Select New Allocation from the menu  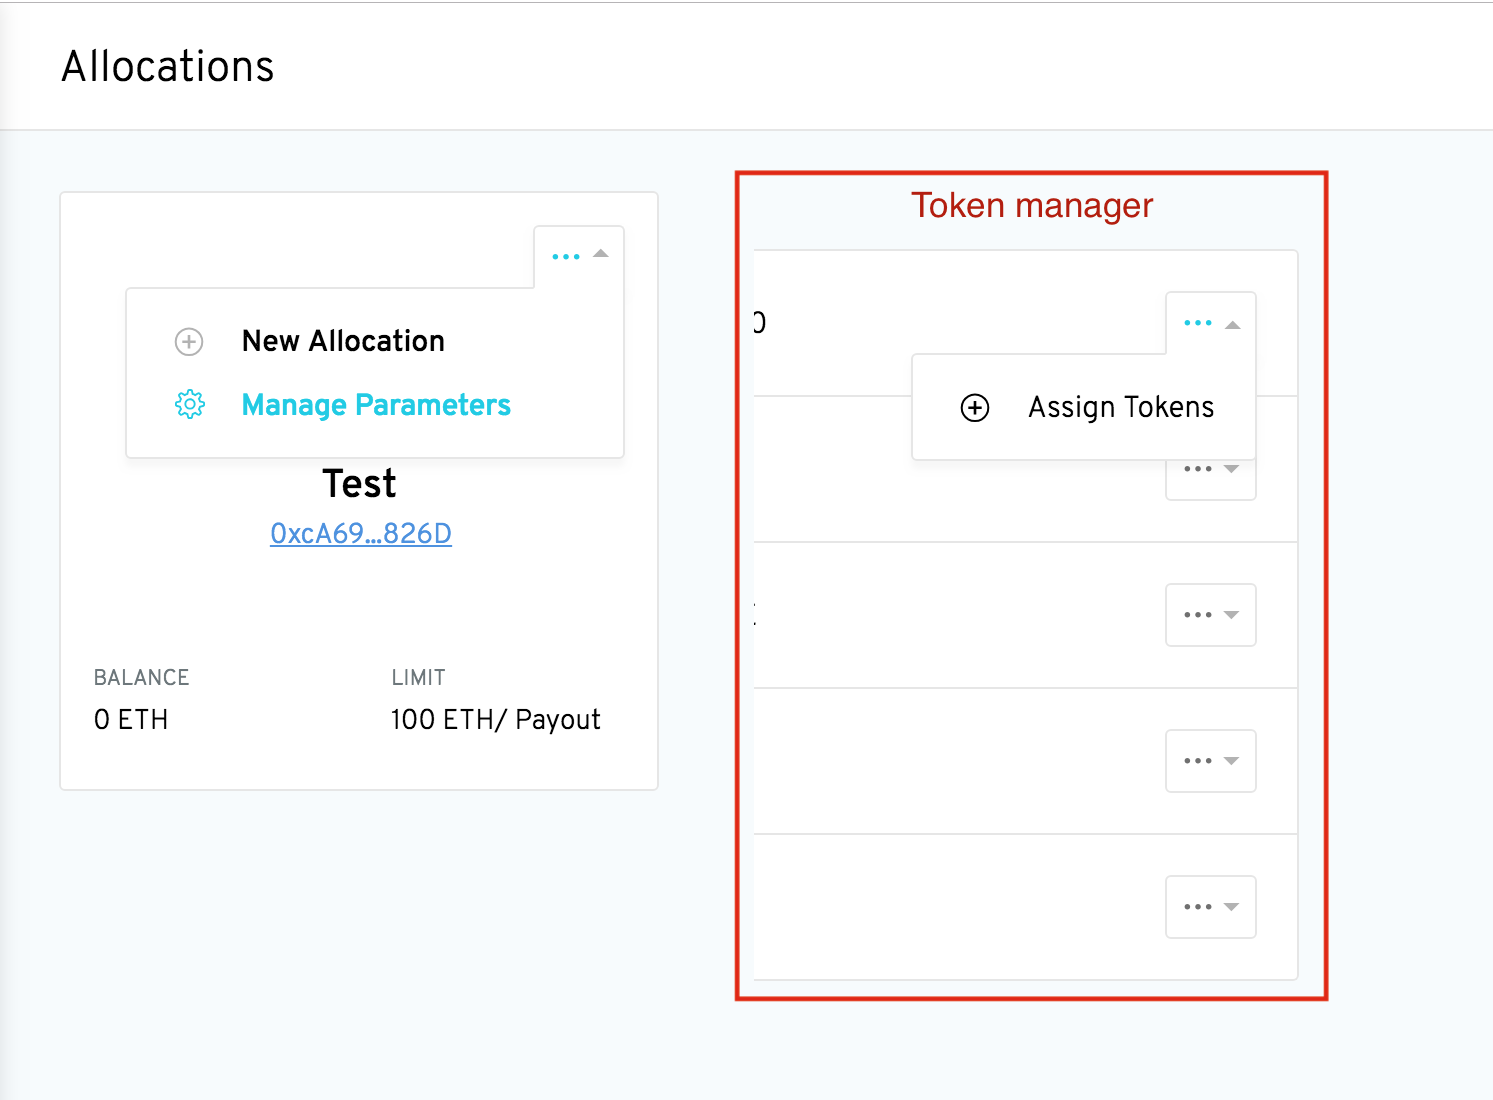click(342, 341)
